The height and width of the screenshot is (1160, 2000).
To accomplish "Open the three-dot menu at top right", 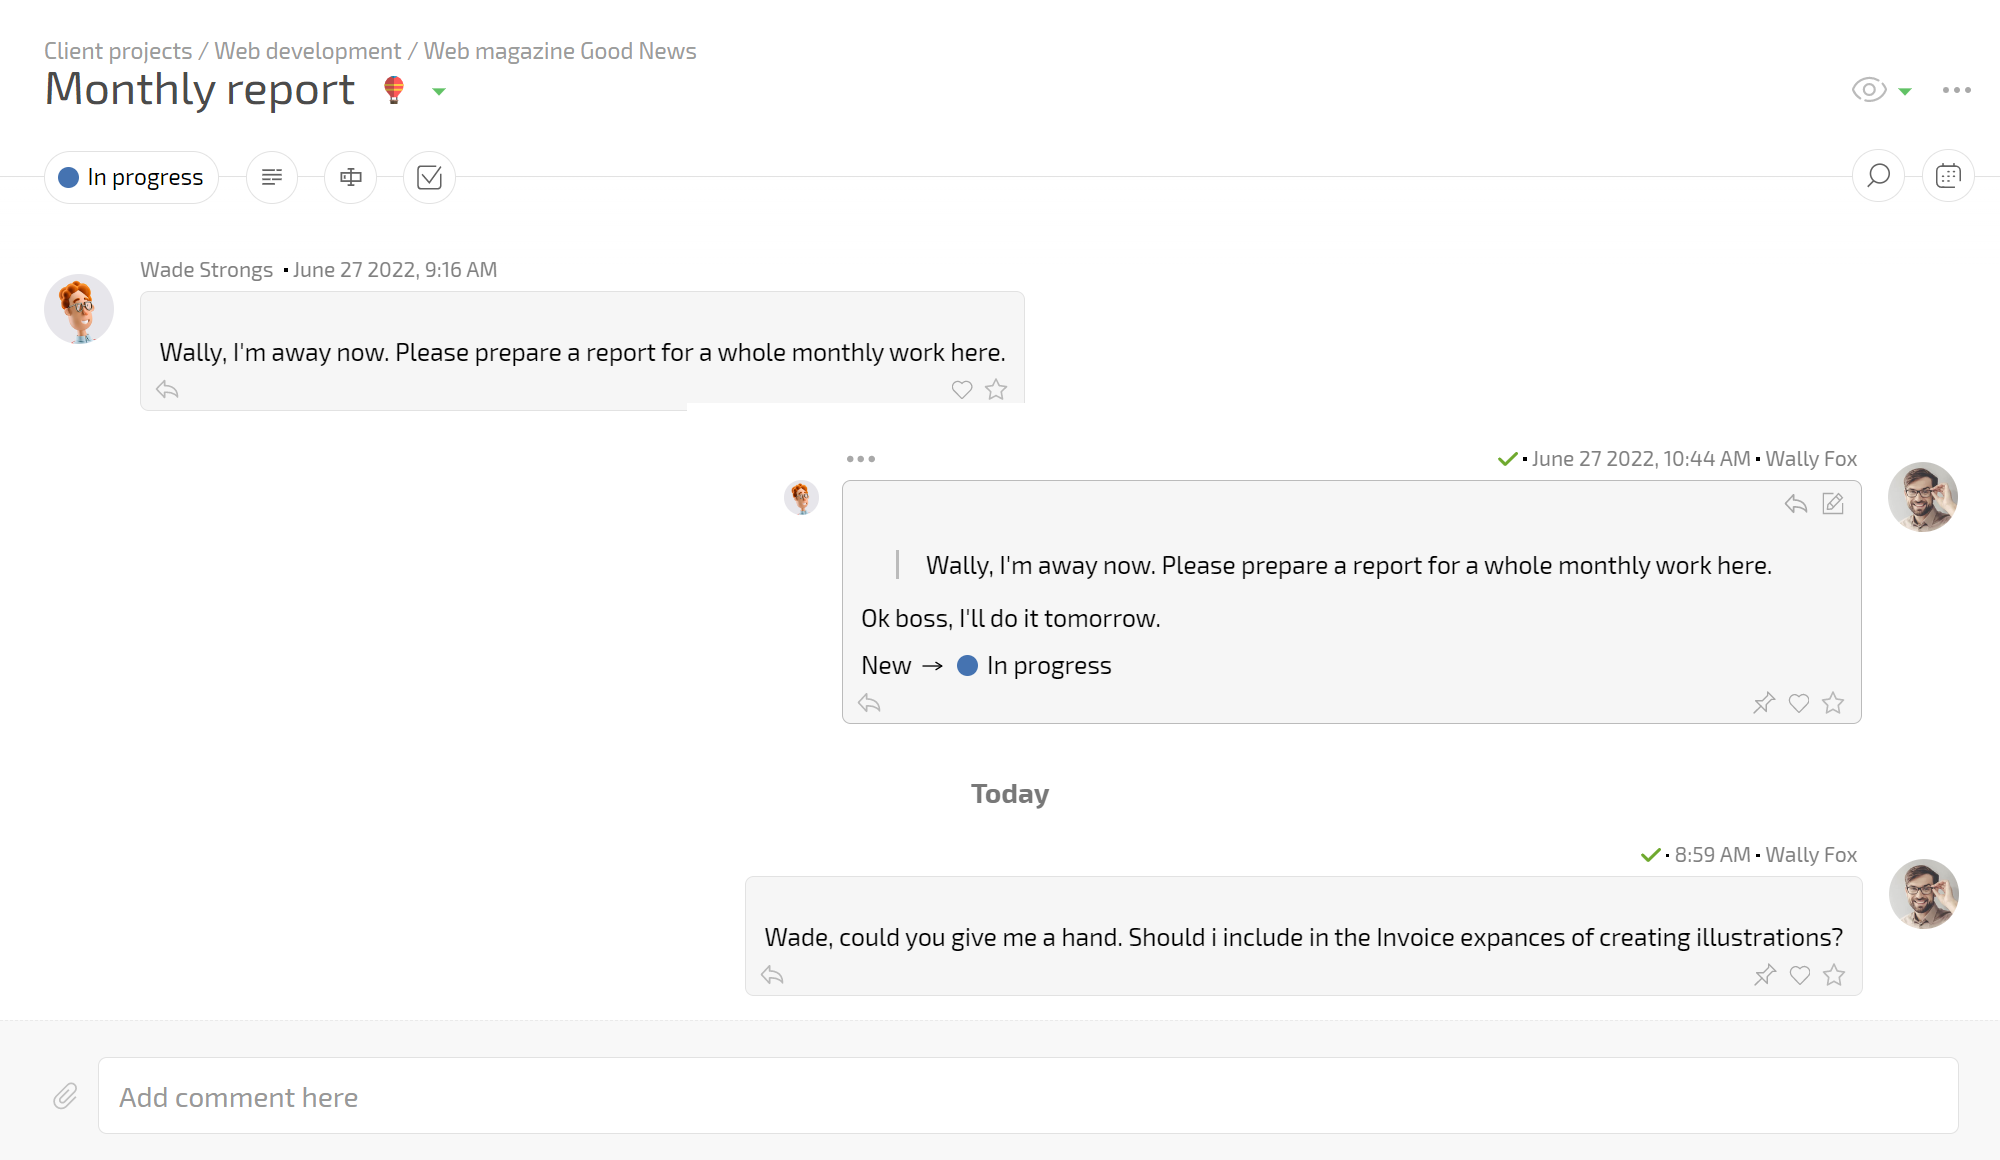I will coord(1955,90).
